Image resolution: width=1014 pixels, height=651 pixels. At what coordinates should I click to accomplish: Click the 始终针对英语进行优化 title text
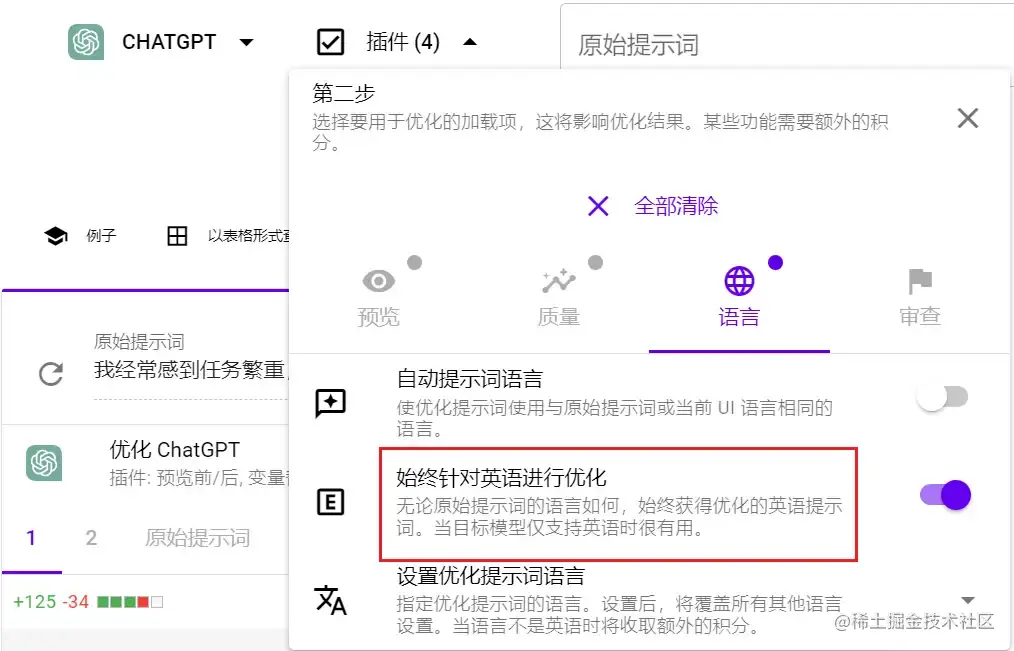(501, 478)
